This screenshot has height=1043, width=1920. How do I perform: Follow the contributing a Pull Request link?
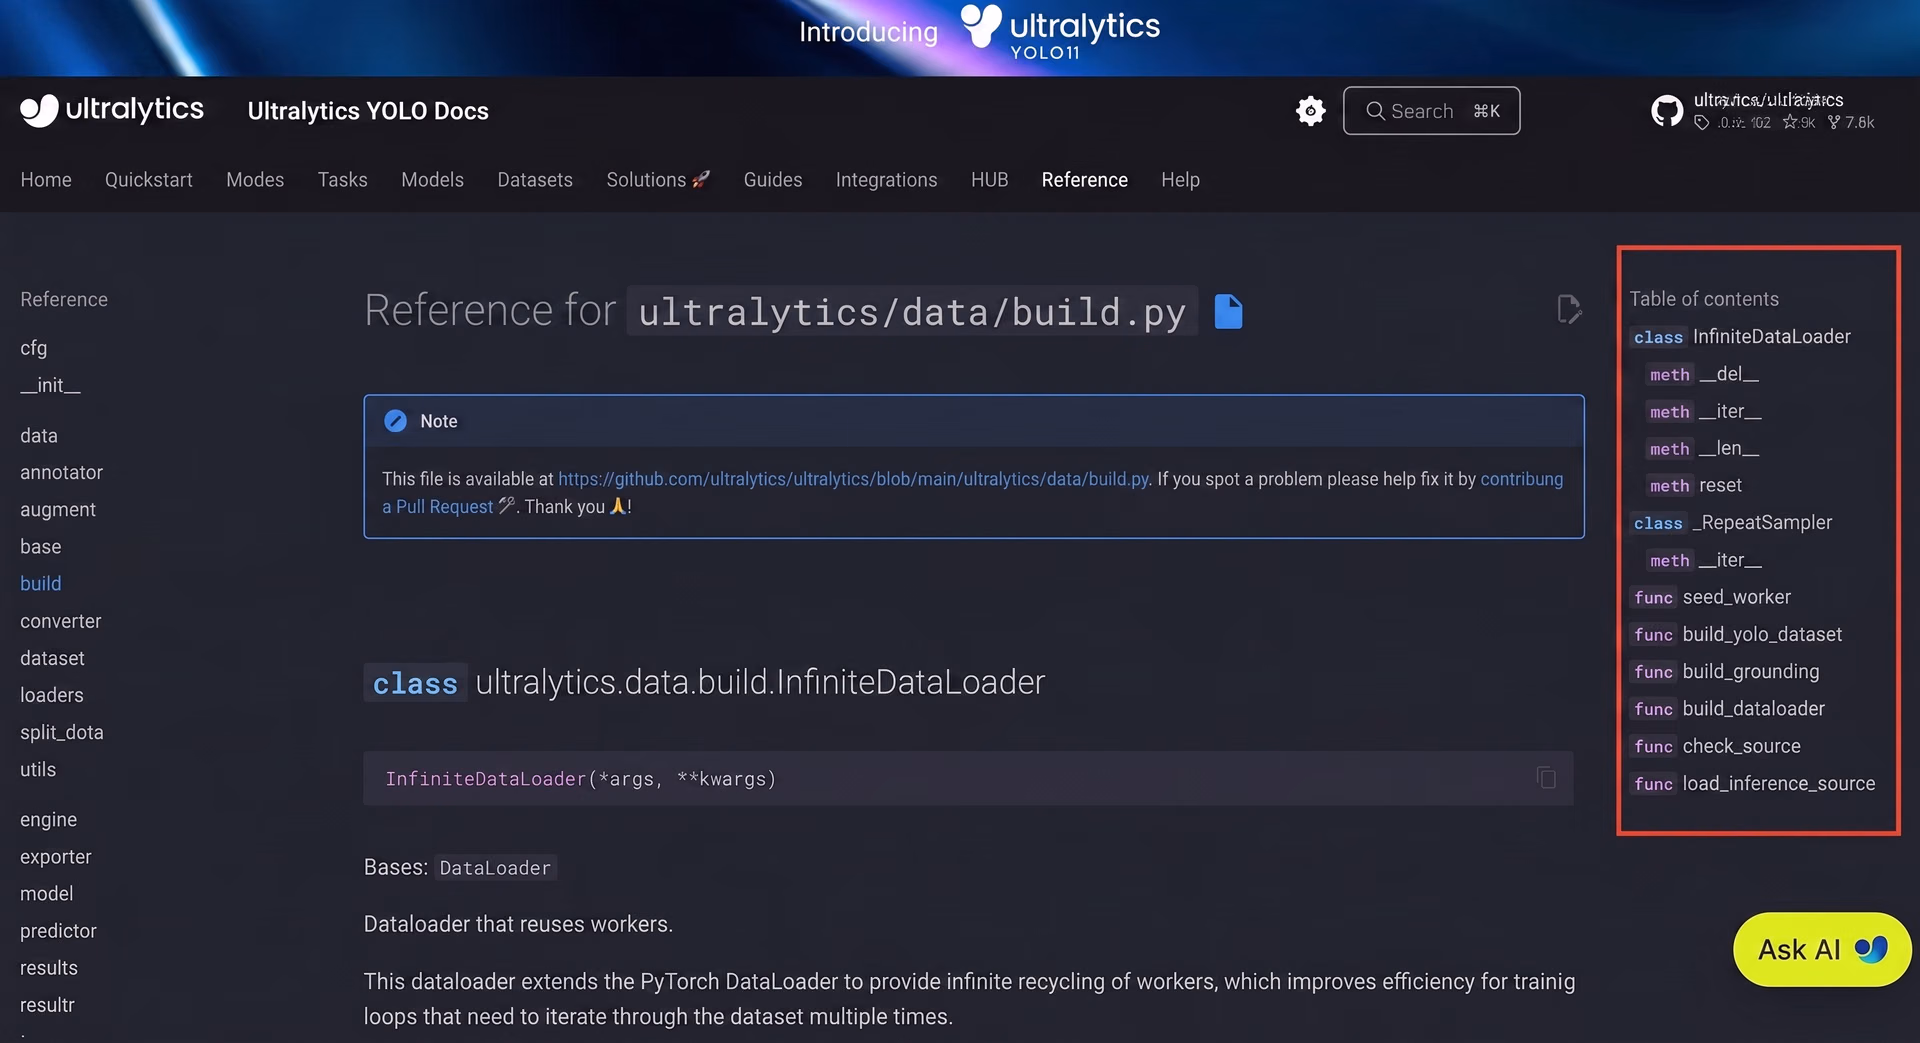tap(972, 492)
